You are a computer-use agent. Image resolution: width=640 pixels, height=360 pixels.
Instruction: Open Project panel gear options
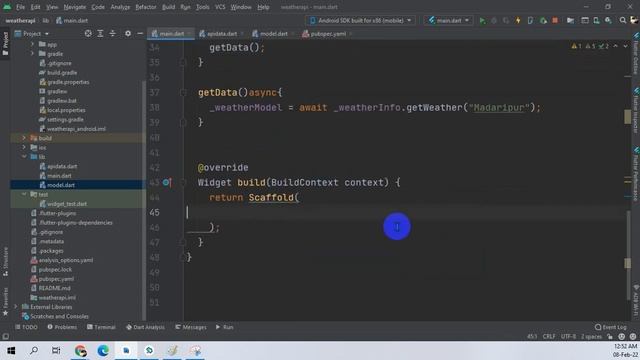[x=128, y=33]
